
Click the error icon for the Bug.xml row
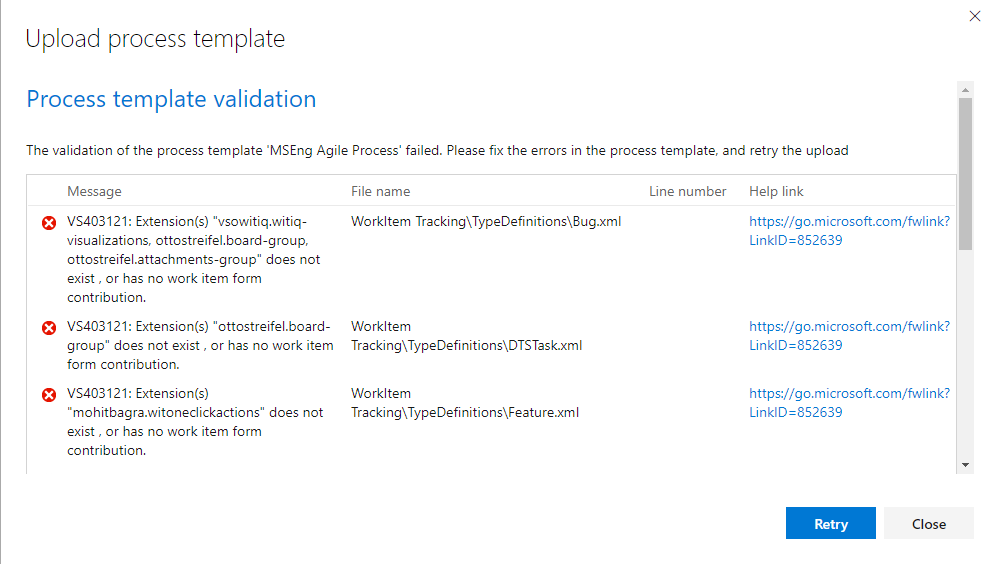point(48,222)
